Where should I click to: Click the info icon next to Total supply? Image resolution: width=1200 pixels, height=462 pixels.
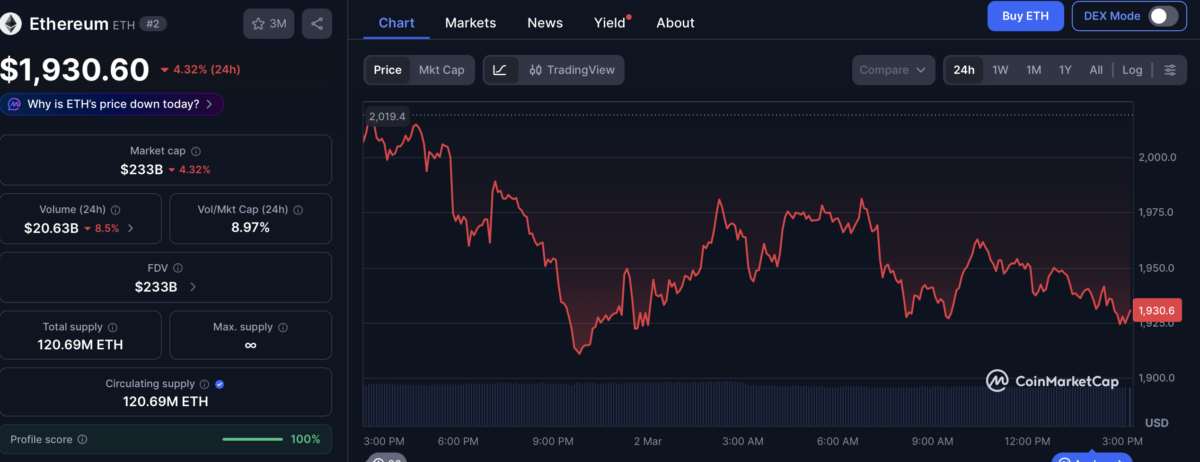[112, 327]
